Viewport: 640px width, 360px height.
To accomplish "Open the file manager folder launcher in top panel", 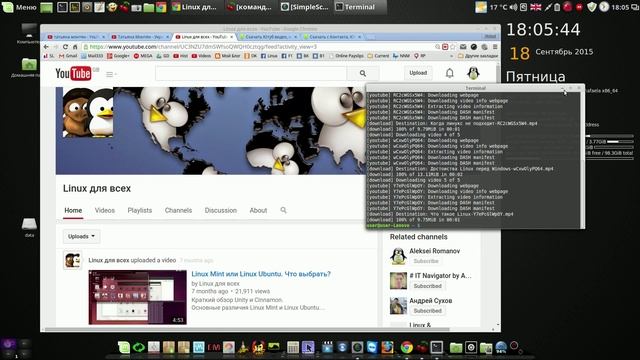I will tap(149, 7).
